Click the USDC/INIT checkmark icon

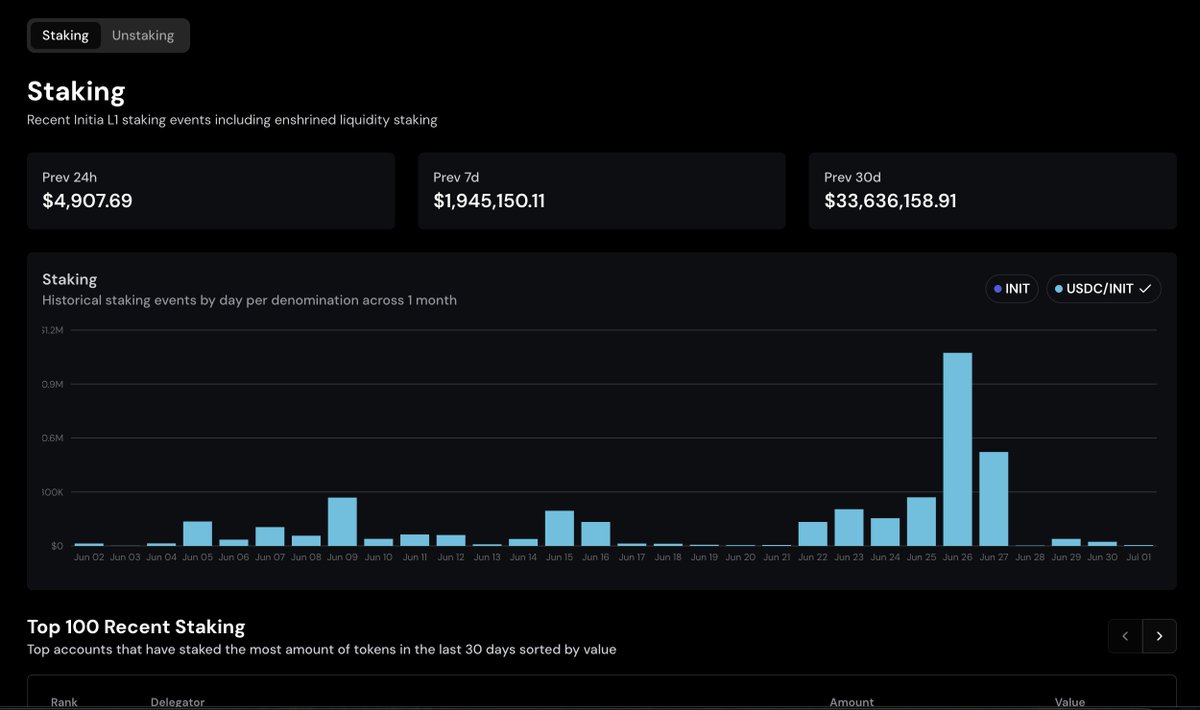click(1145, 289)
